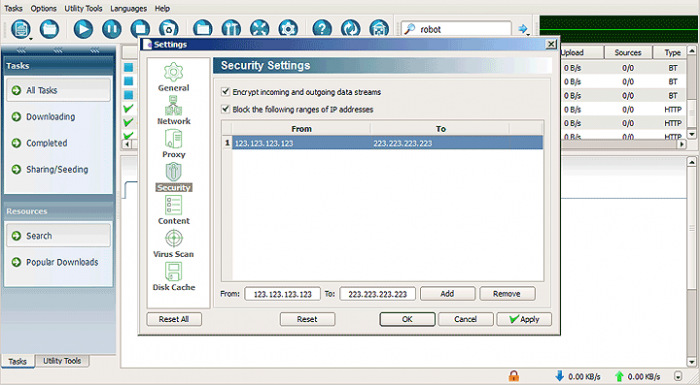This screenshot has height=385, width=700.
Task: Select All Tasks in the Tasks panel
Action: 58,90
